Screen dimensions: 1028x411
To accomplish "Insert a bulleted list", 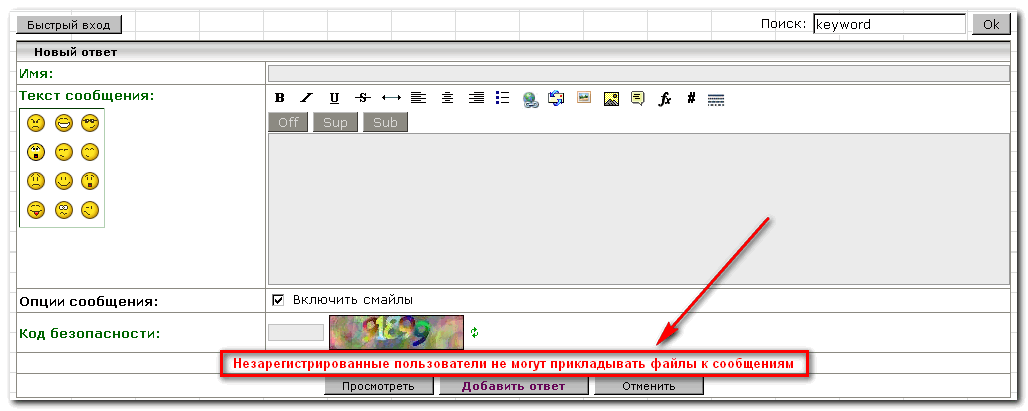I will [502, 98].
